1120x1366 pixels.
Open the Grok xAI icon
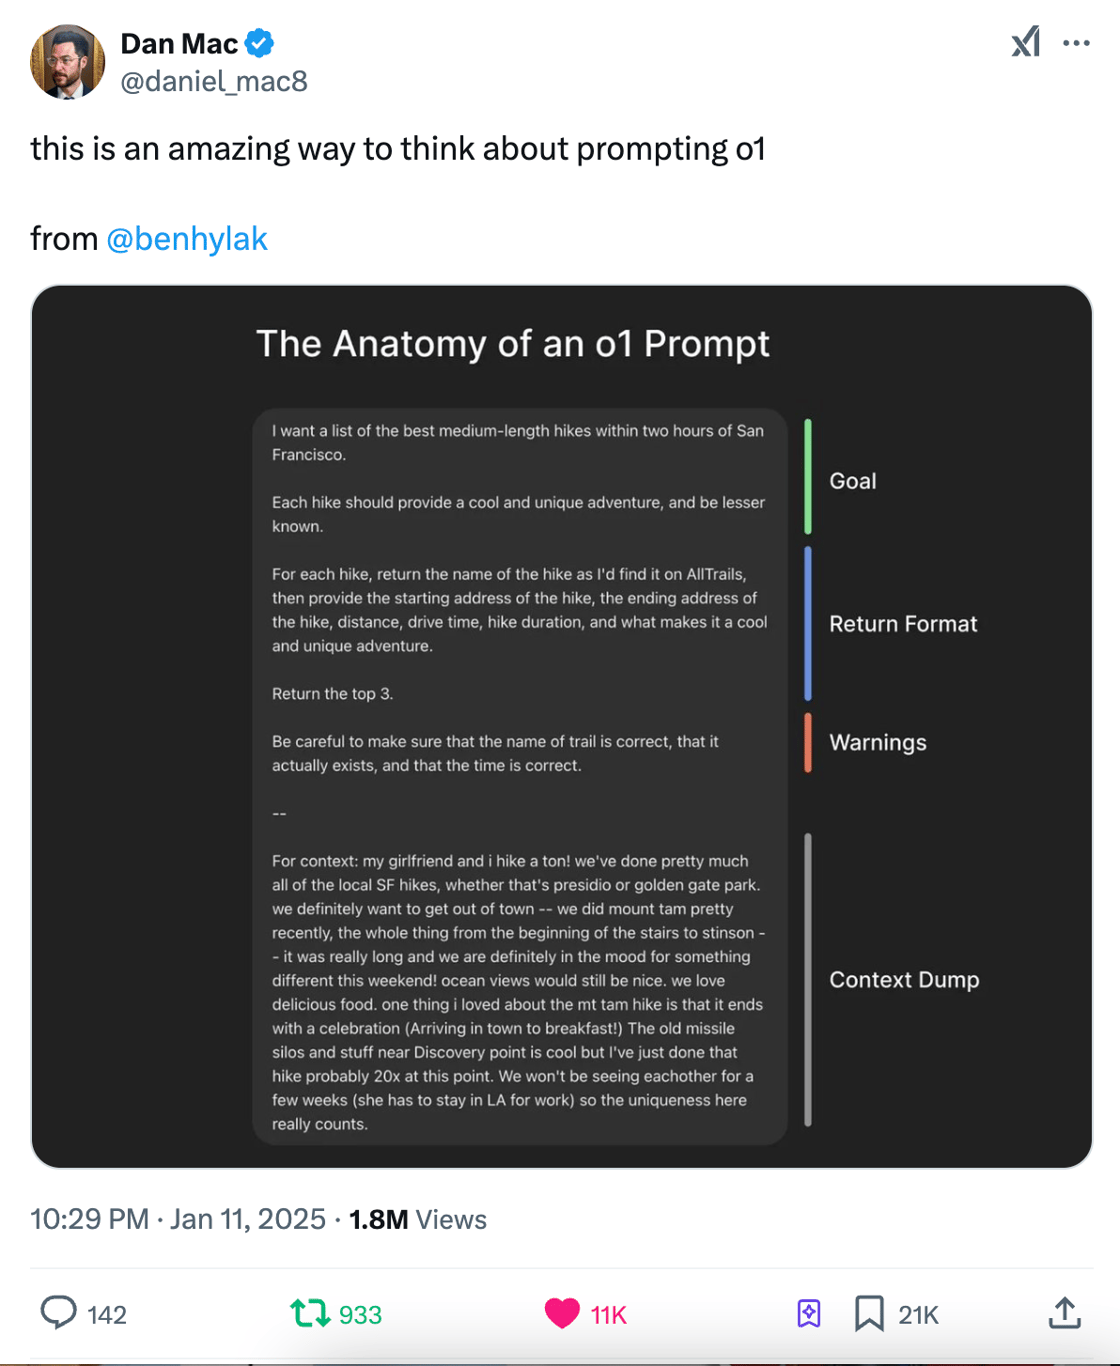tap(1026, 42)
